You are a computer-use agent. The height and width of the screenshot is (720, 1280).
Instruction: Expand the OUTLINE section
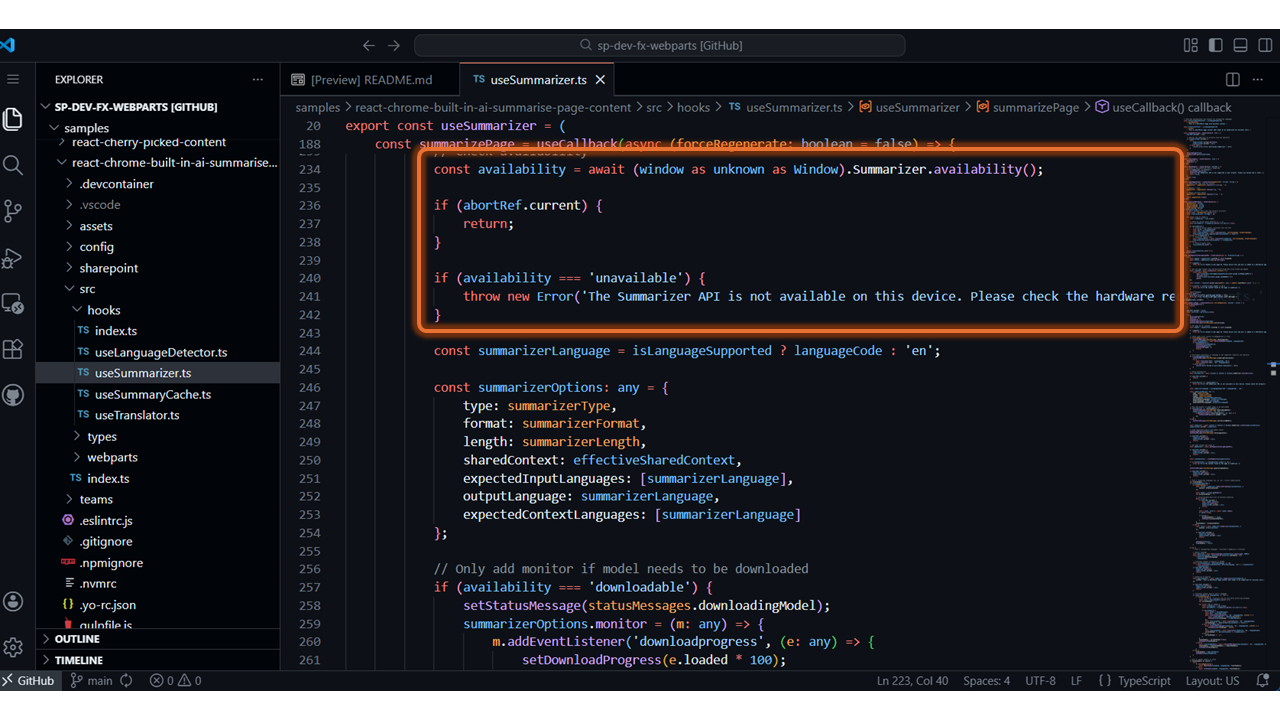(x=77, y=639)
